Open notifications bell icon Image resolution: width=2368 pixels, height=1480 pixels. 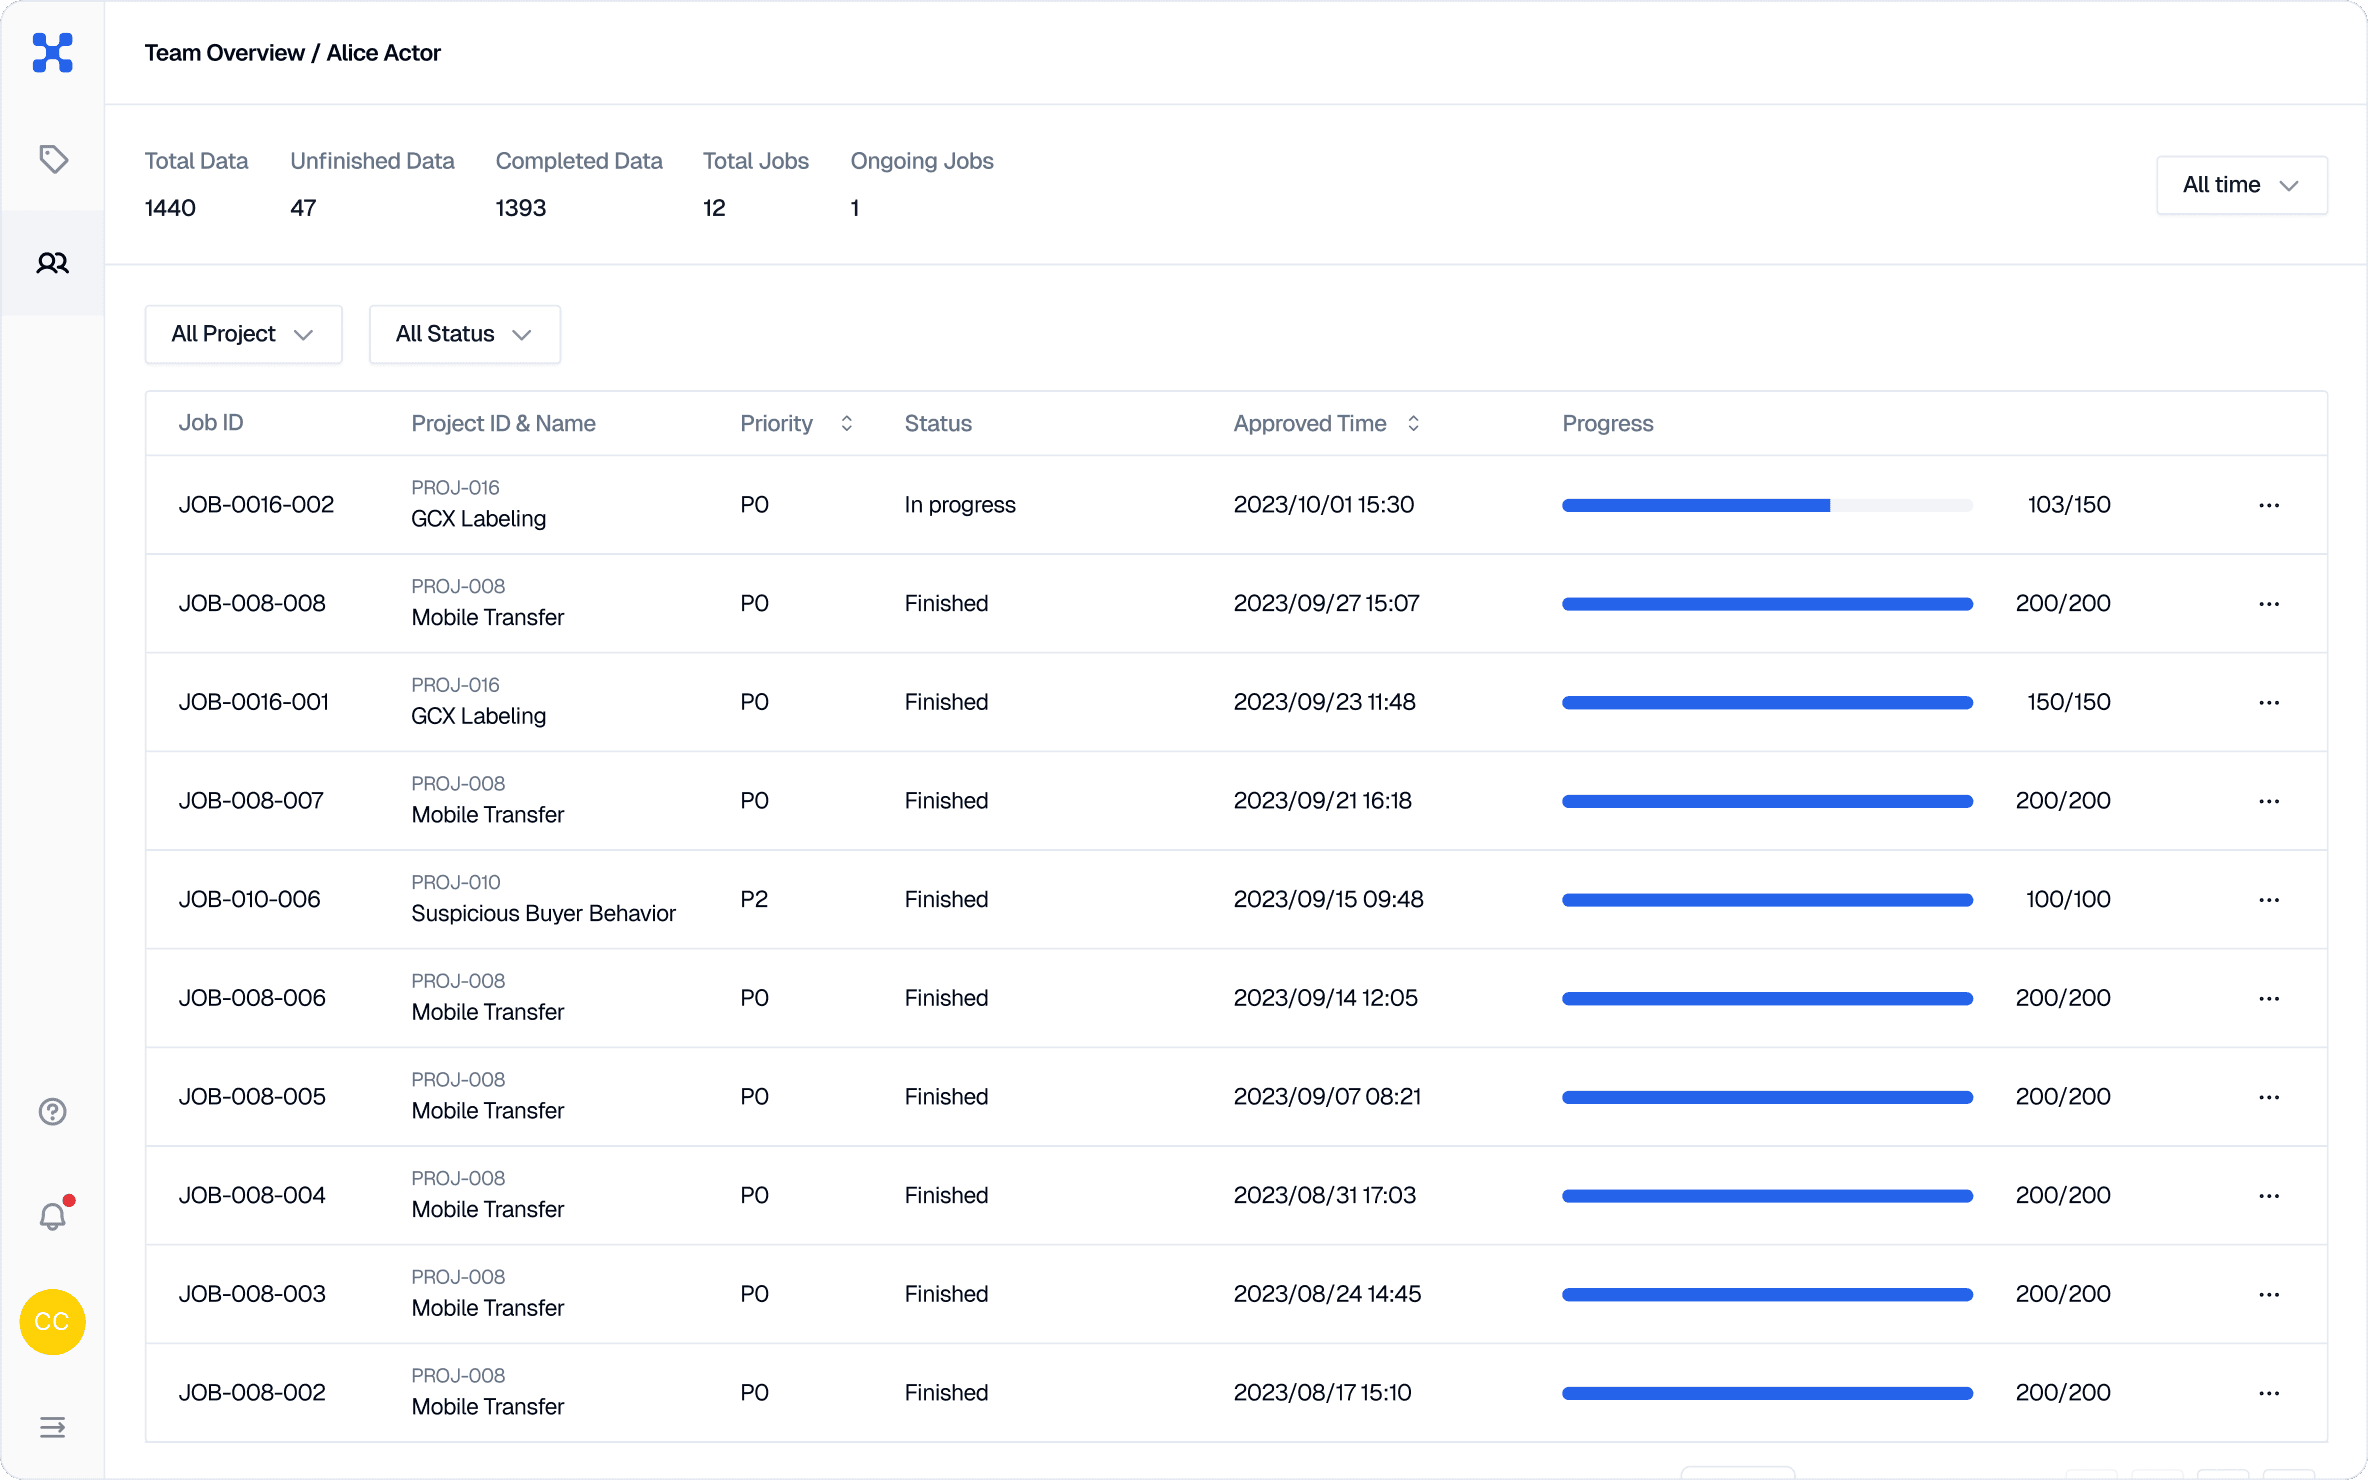tap(53, 1216)
